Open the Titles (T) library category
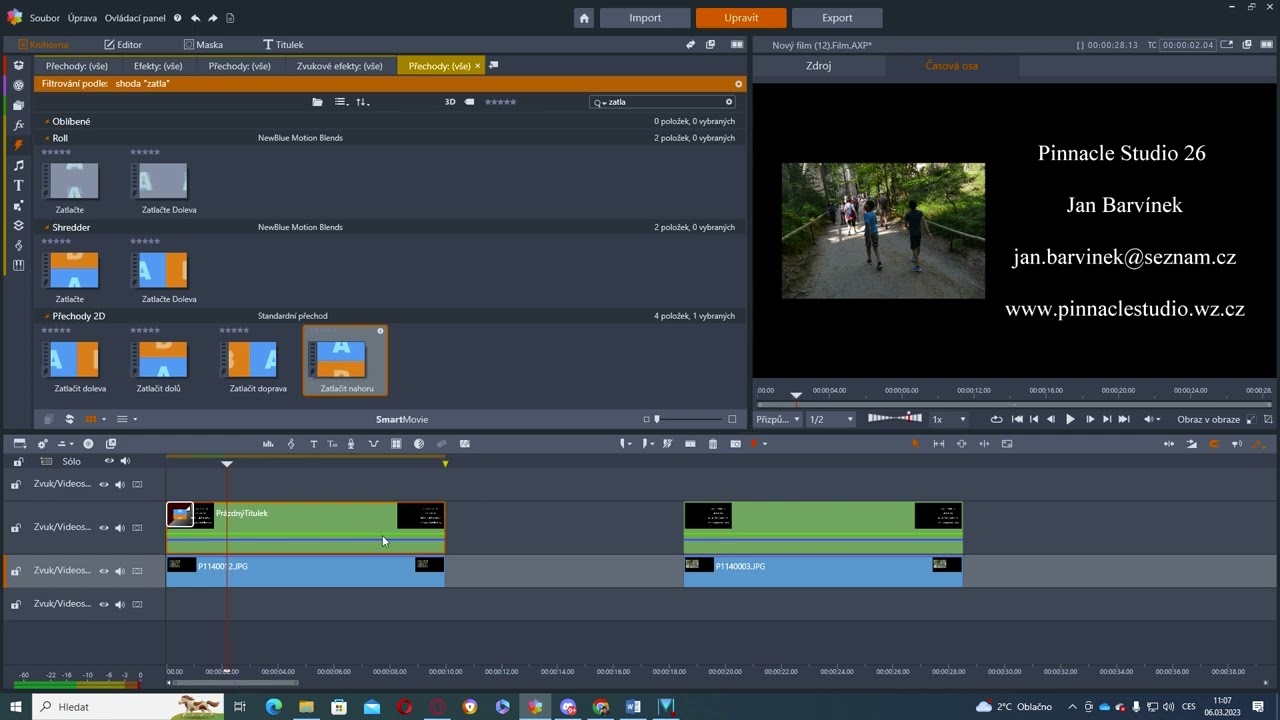Viewport: 1280px width, 720px height. (x=18, y=185)
